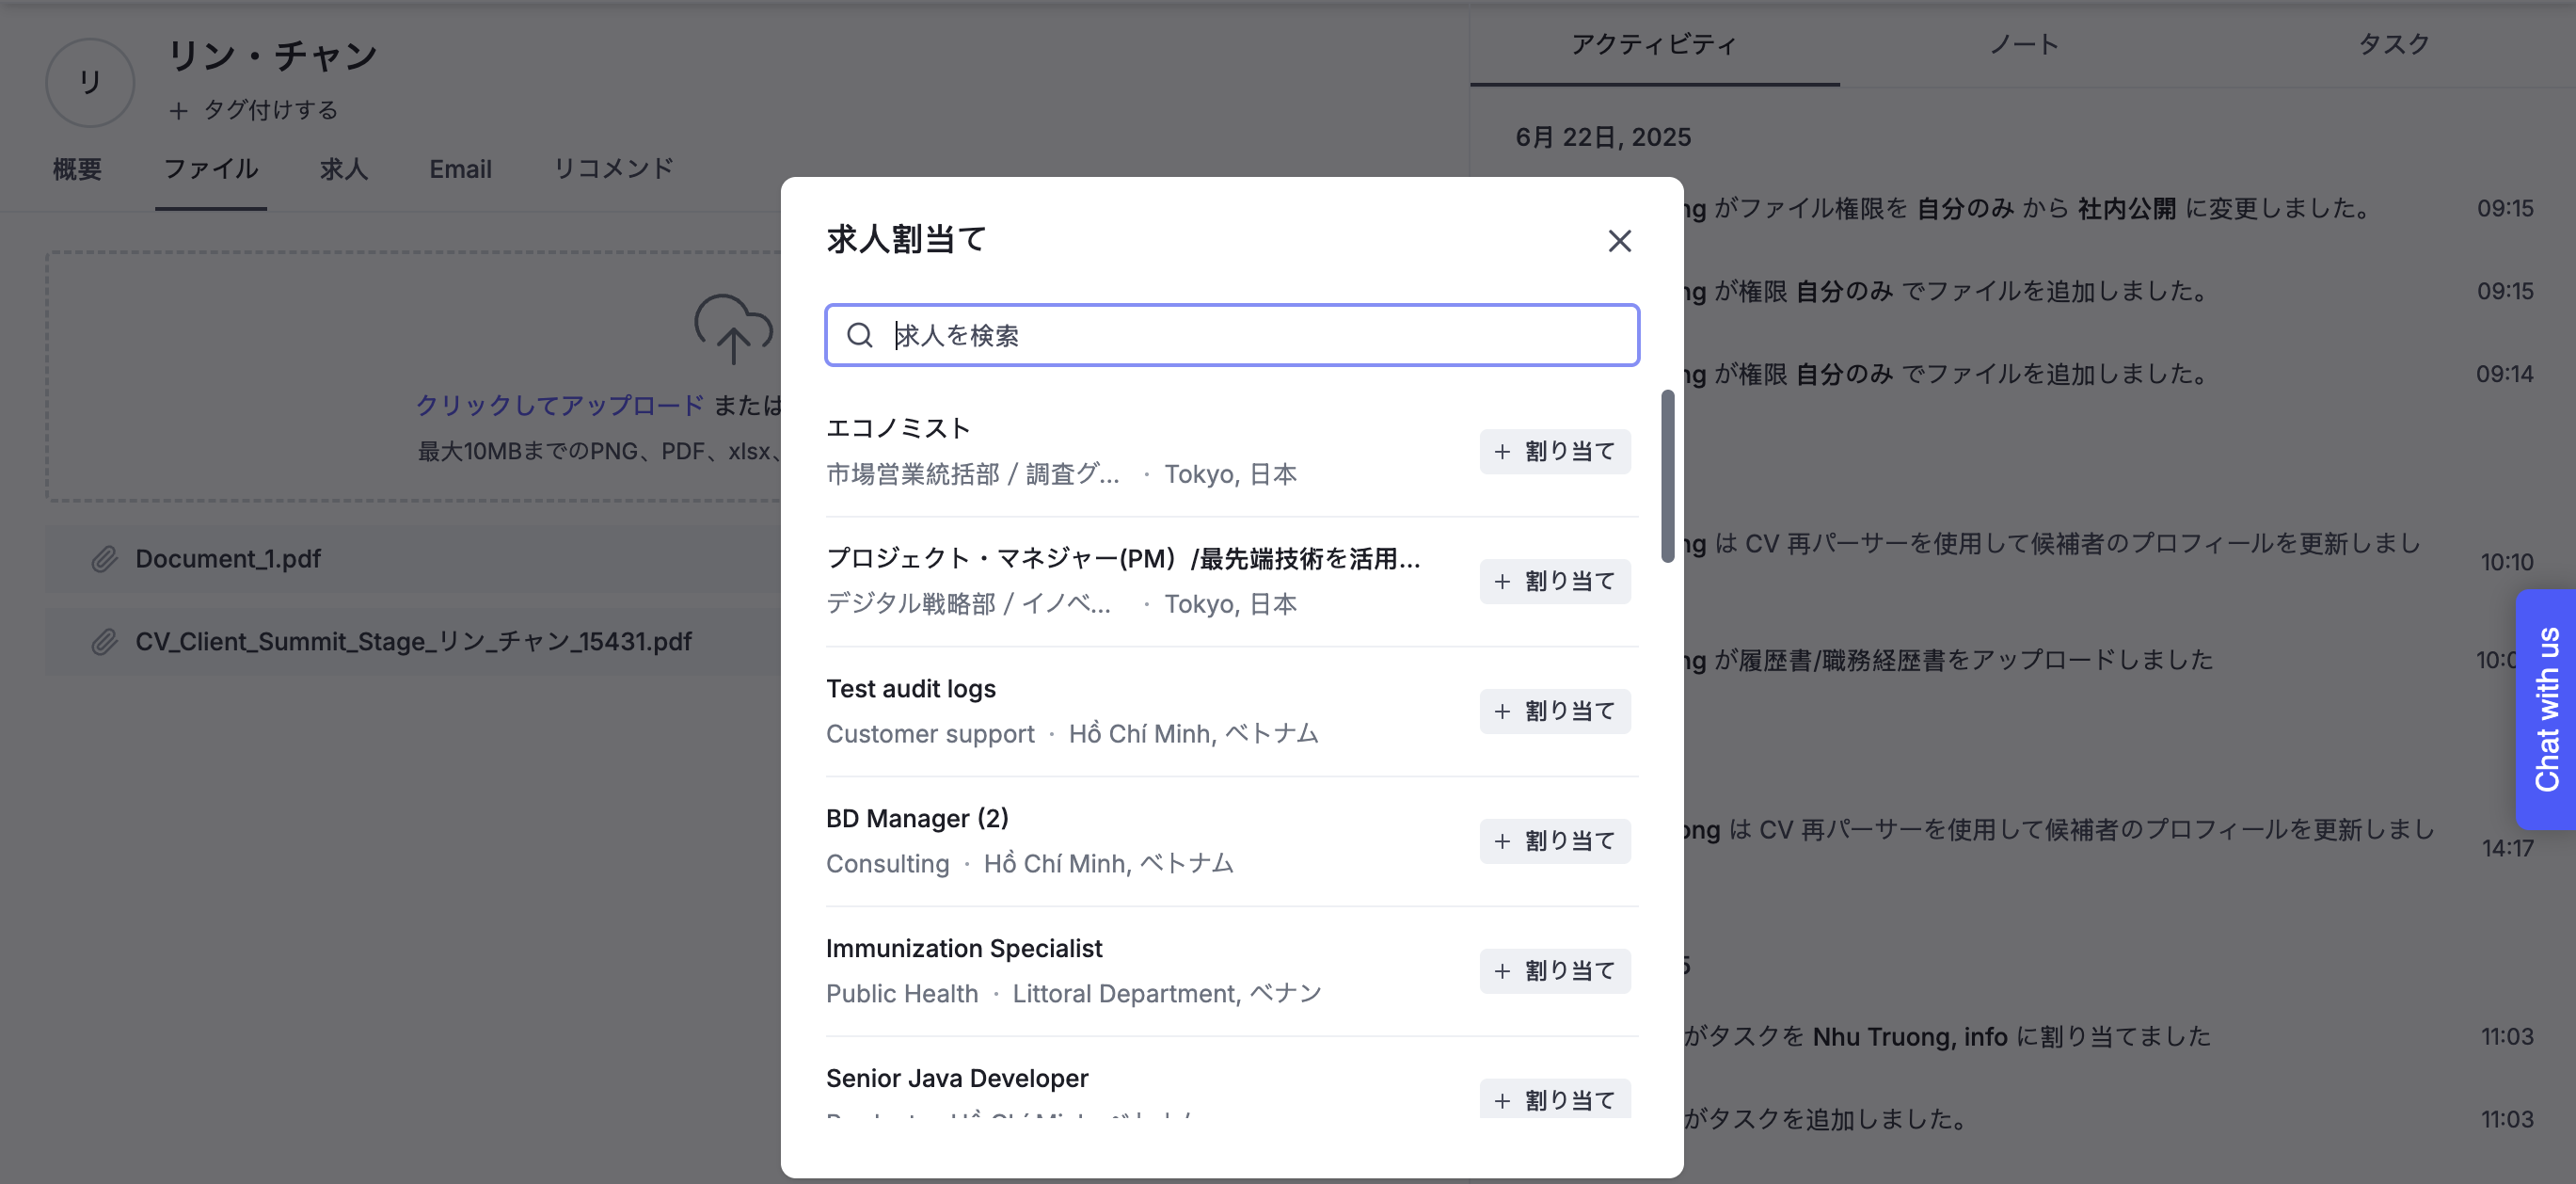Open the タスク tab
The image size is (2576, 1184).
coord(2393,44)
